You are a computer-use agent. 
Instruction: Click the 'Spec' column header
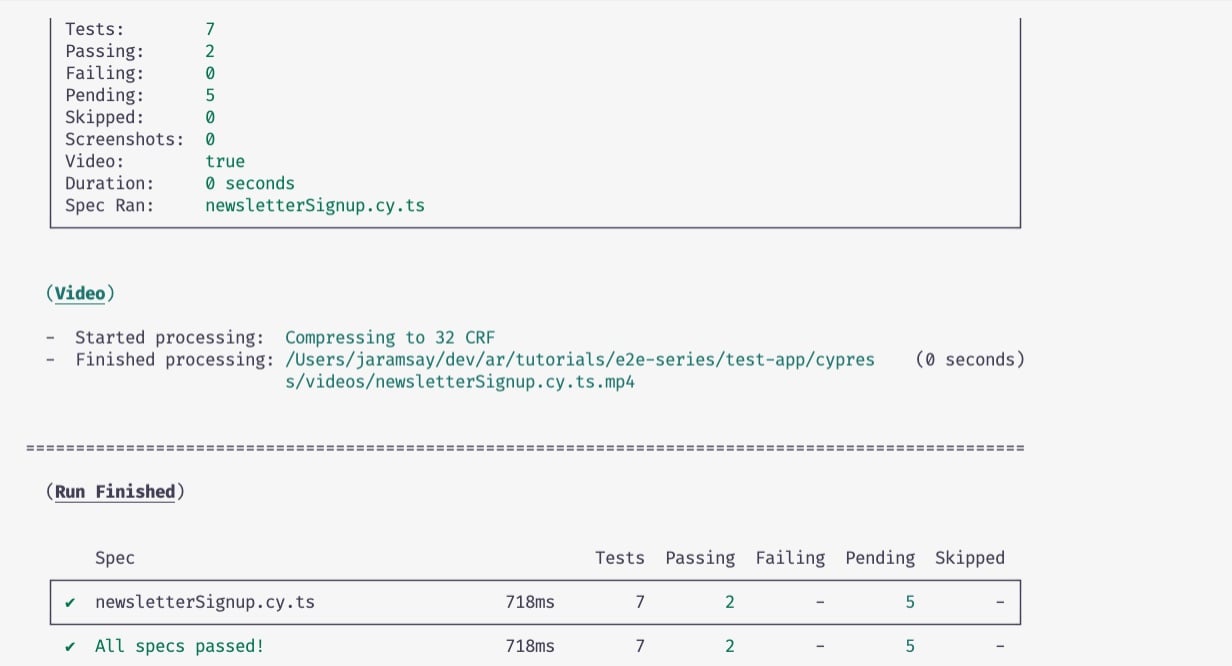click(115, 558)
